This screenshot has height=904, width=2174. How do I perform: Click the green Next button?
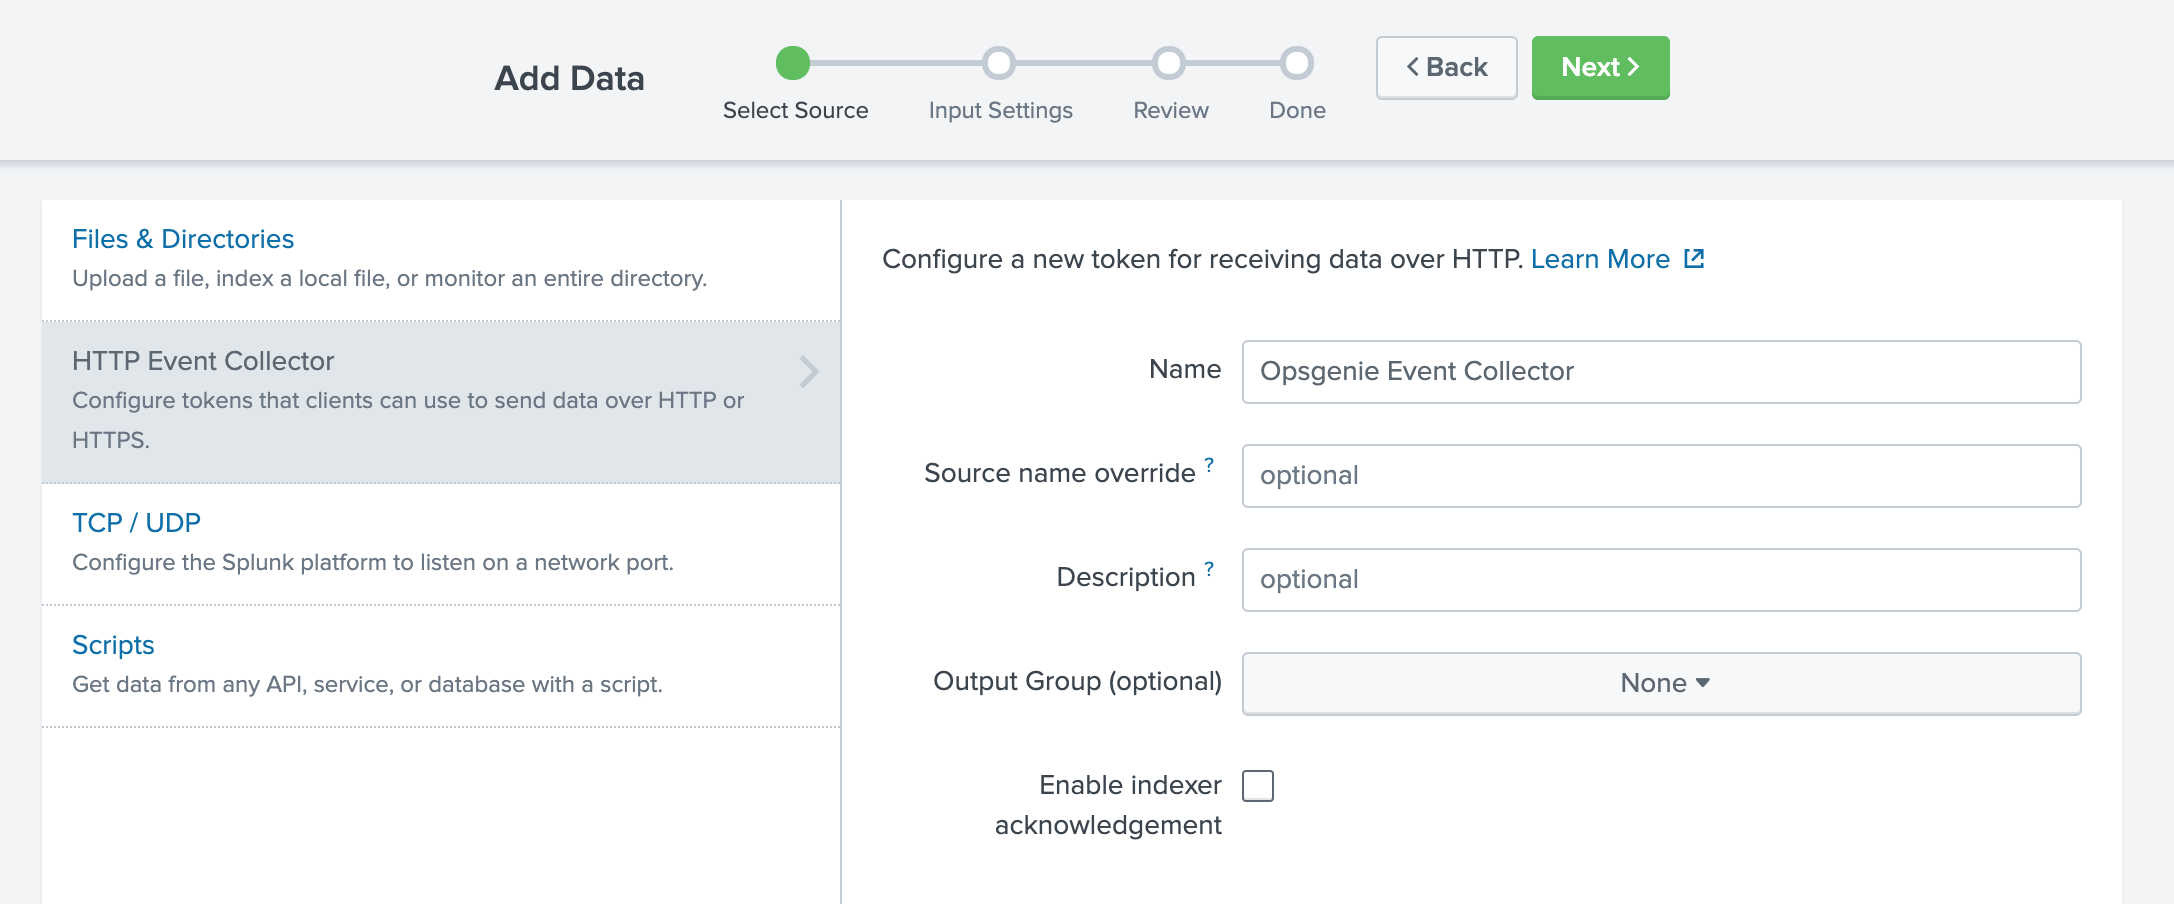pyautogui.click(x=1600, y=67)
